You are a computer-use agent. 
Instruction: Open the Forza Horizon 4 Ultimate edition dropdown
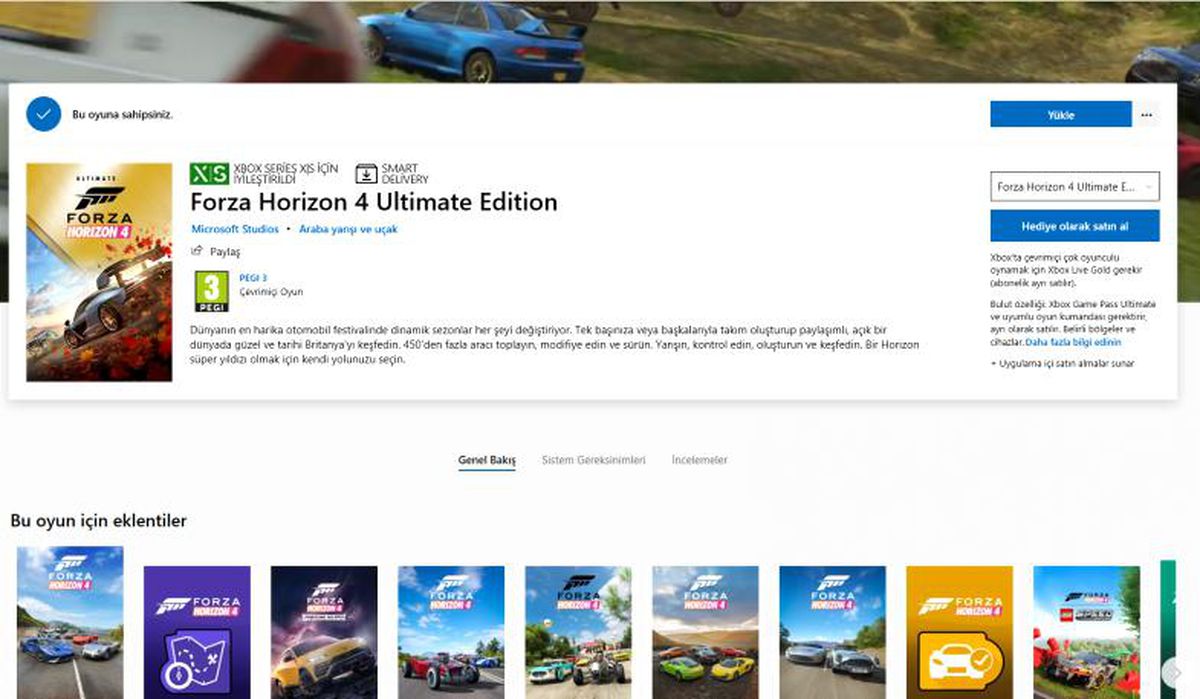coord(1075,187)
